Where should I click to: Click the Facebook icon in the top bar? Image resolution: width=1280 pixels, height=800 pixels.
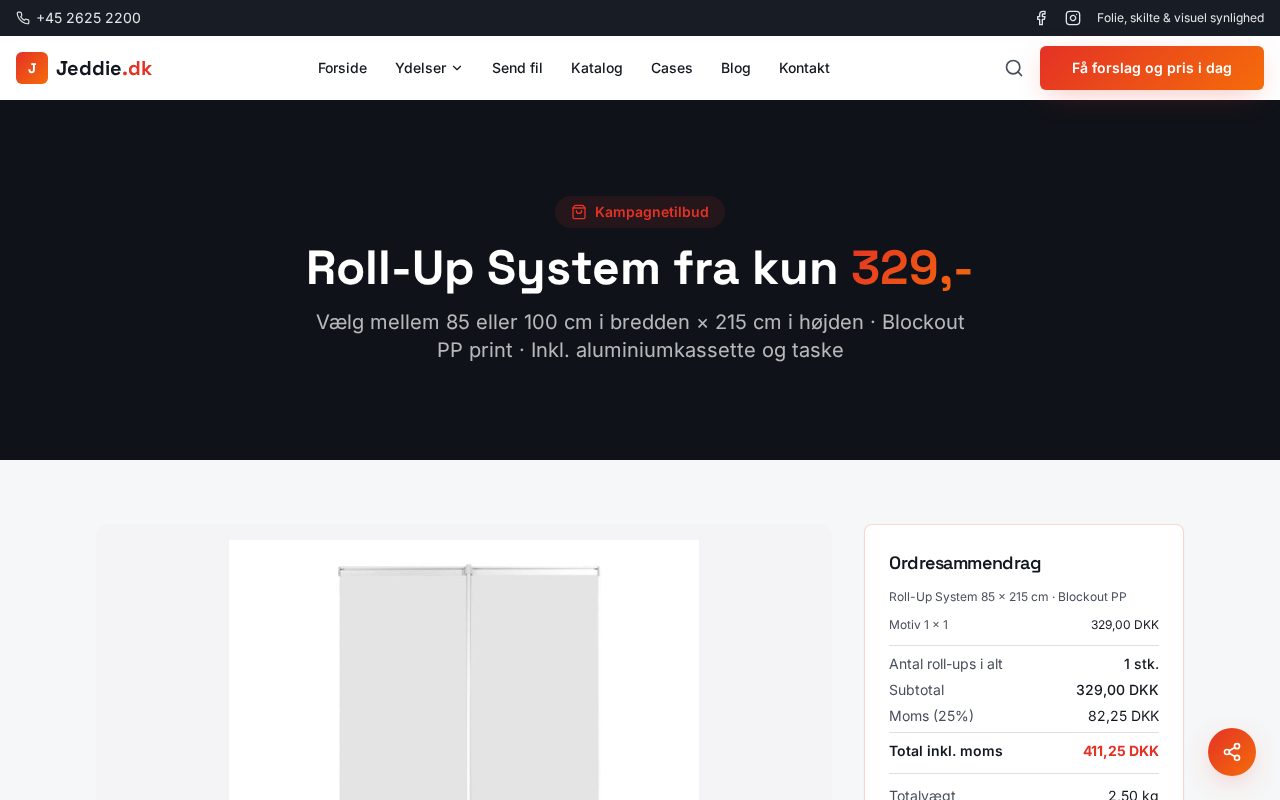coord(1041,18)
